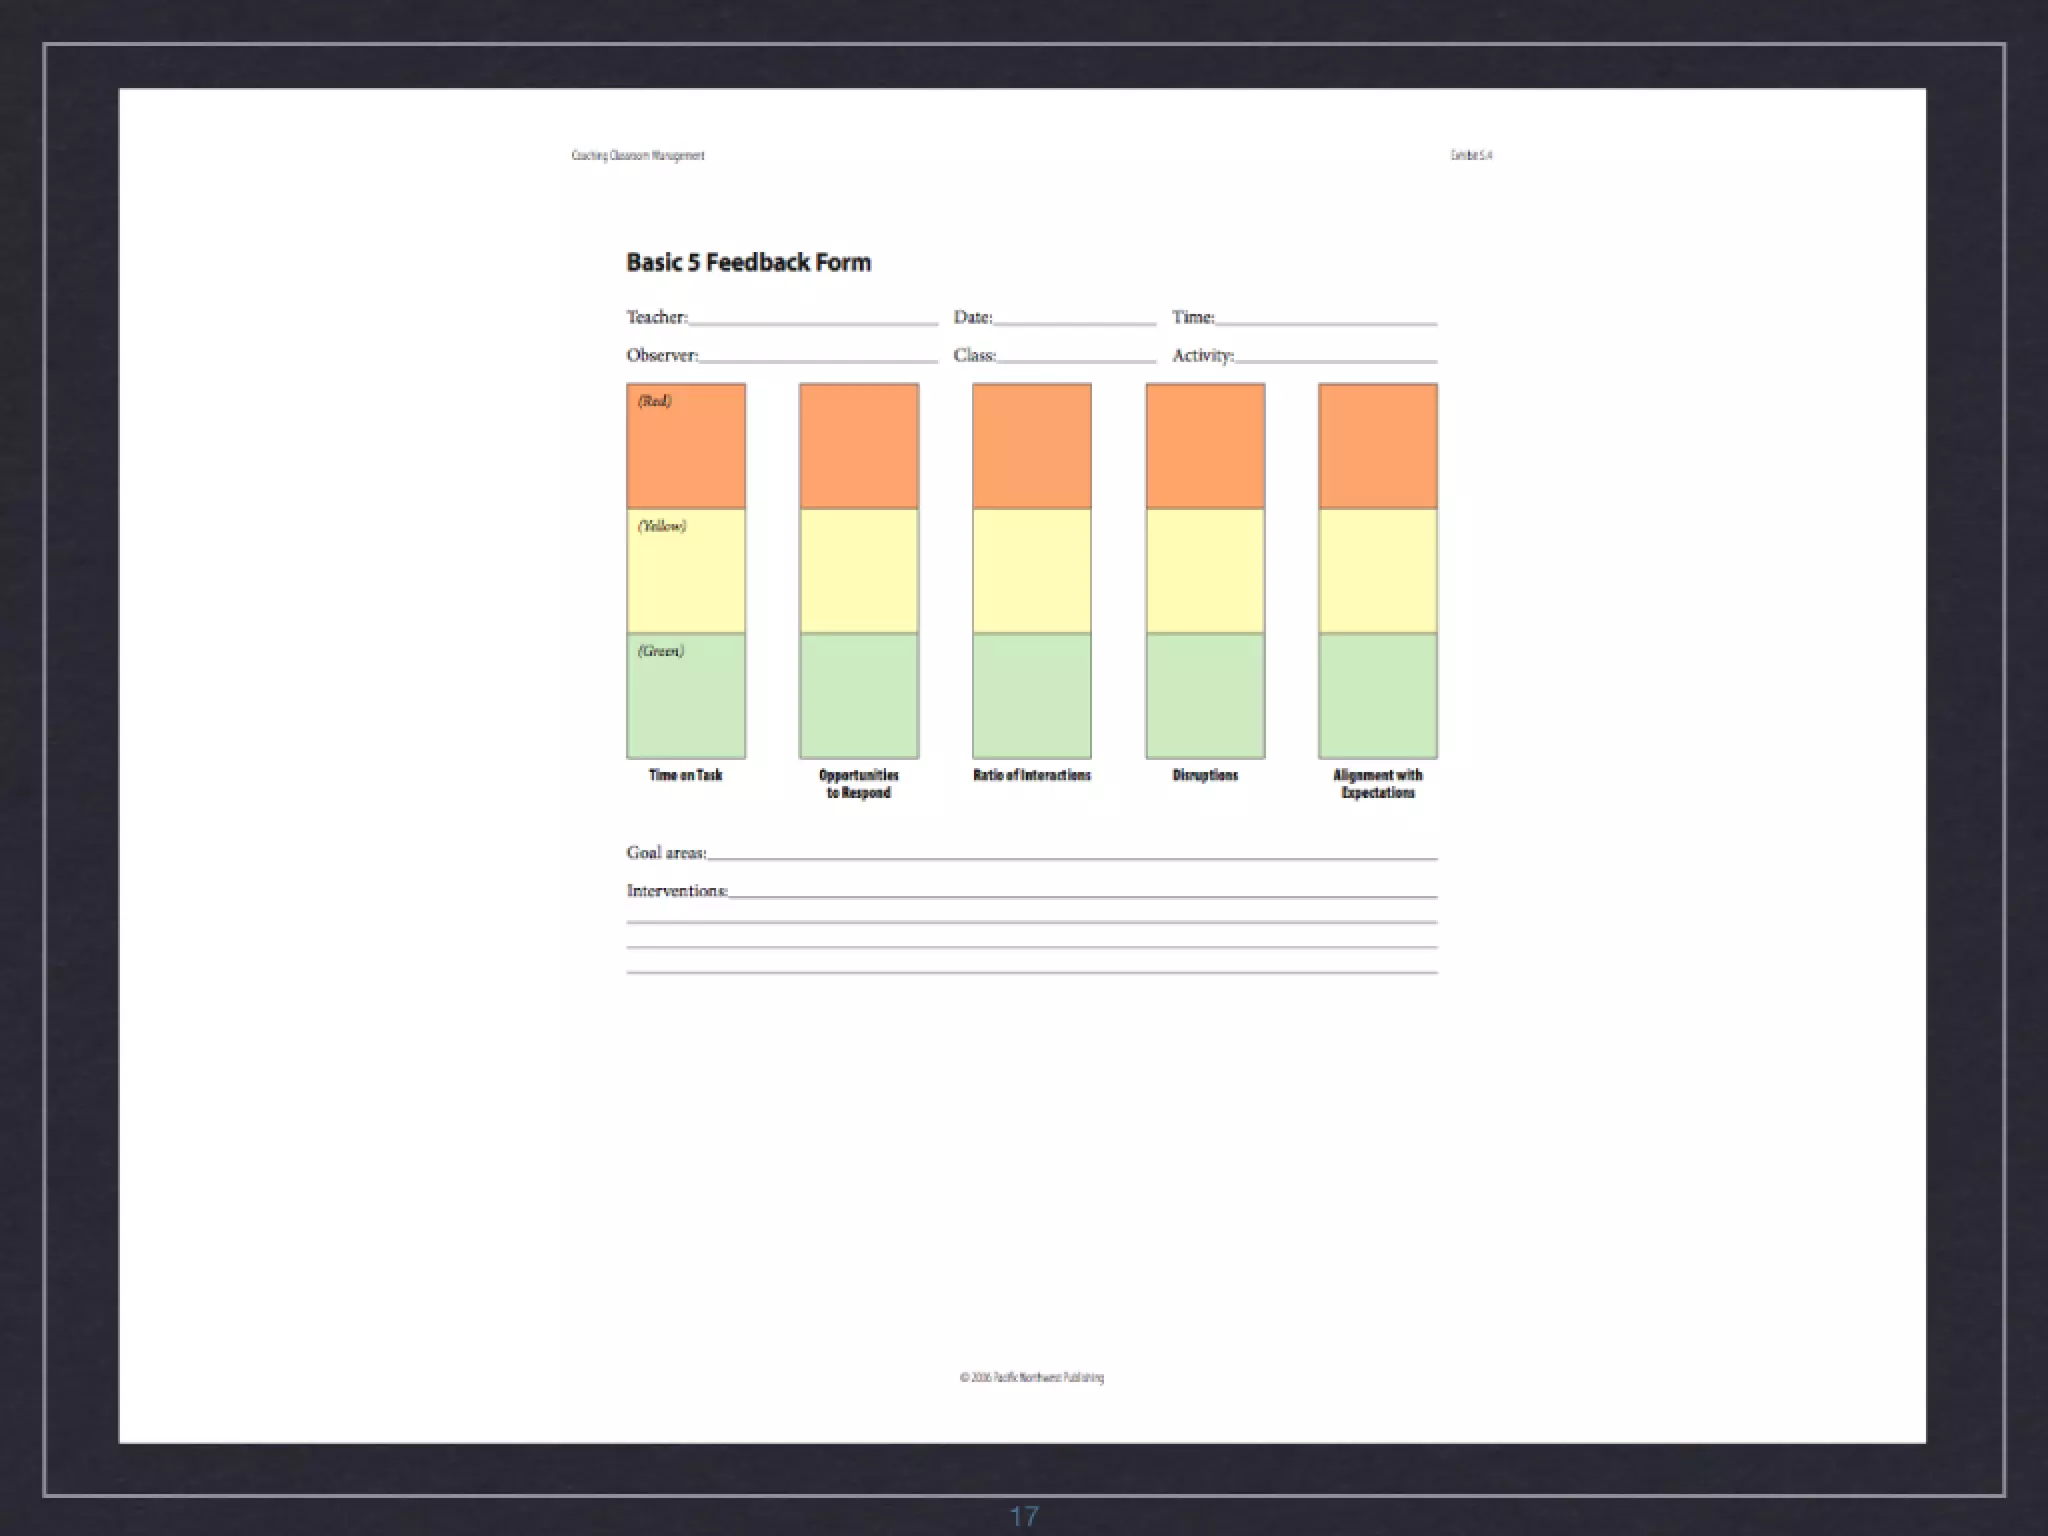The width and height of the screenshot is (2048, 1536).
Task: Click the Pacific Northwest Publishing copyright text
Action: tap(1032, 1378)
